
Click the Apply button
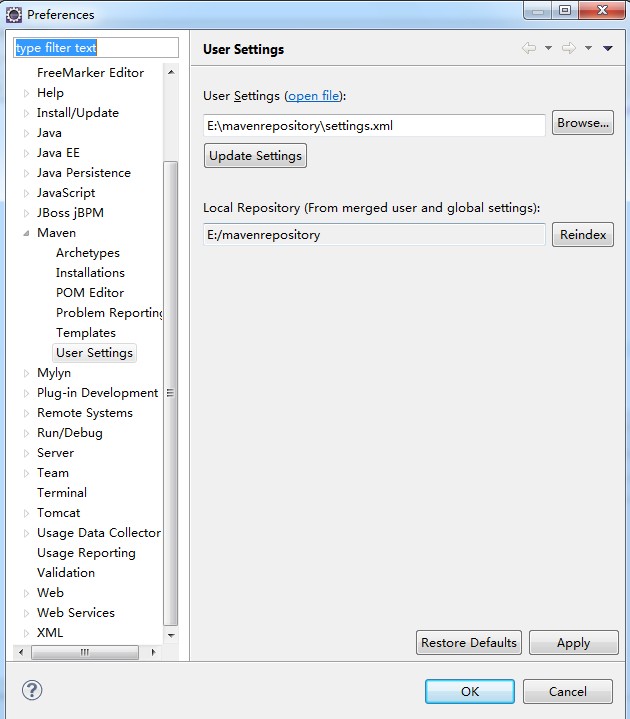574,643
